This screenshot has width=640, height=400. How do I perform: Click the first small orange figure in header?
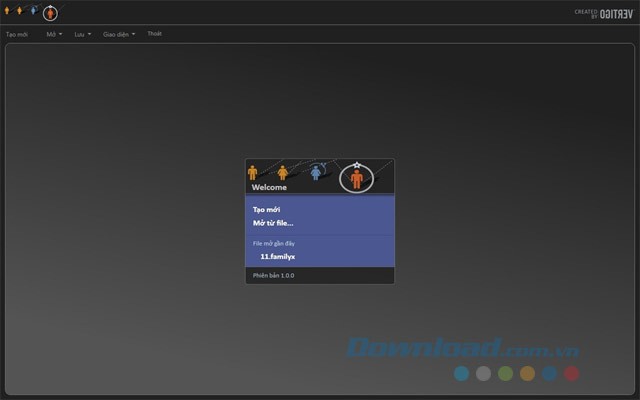click(x=9, y=11)
